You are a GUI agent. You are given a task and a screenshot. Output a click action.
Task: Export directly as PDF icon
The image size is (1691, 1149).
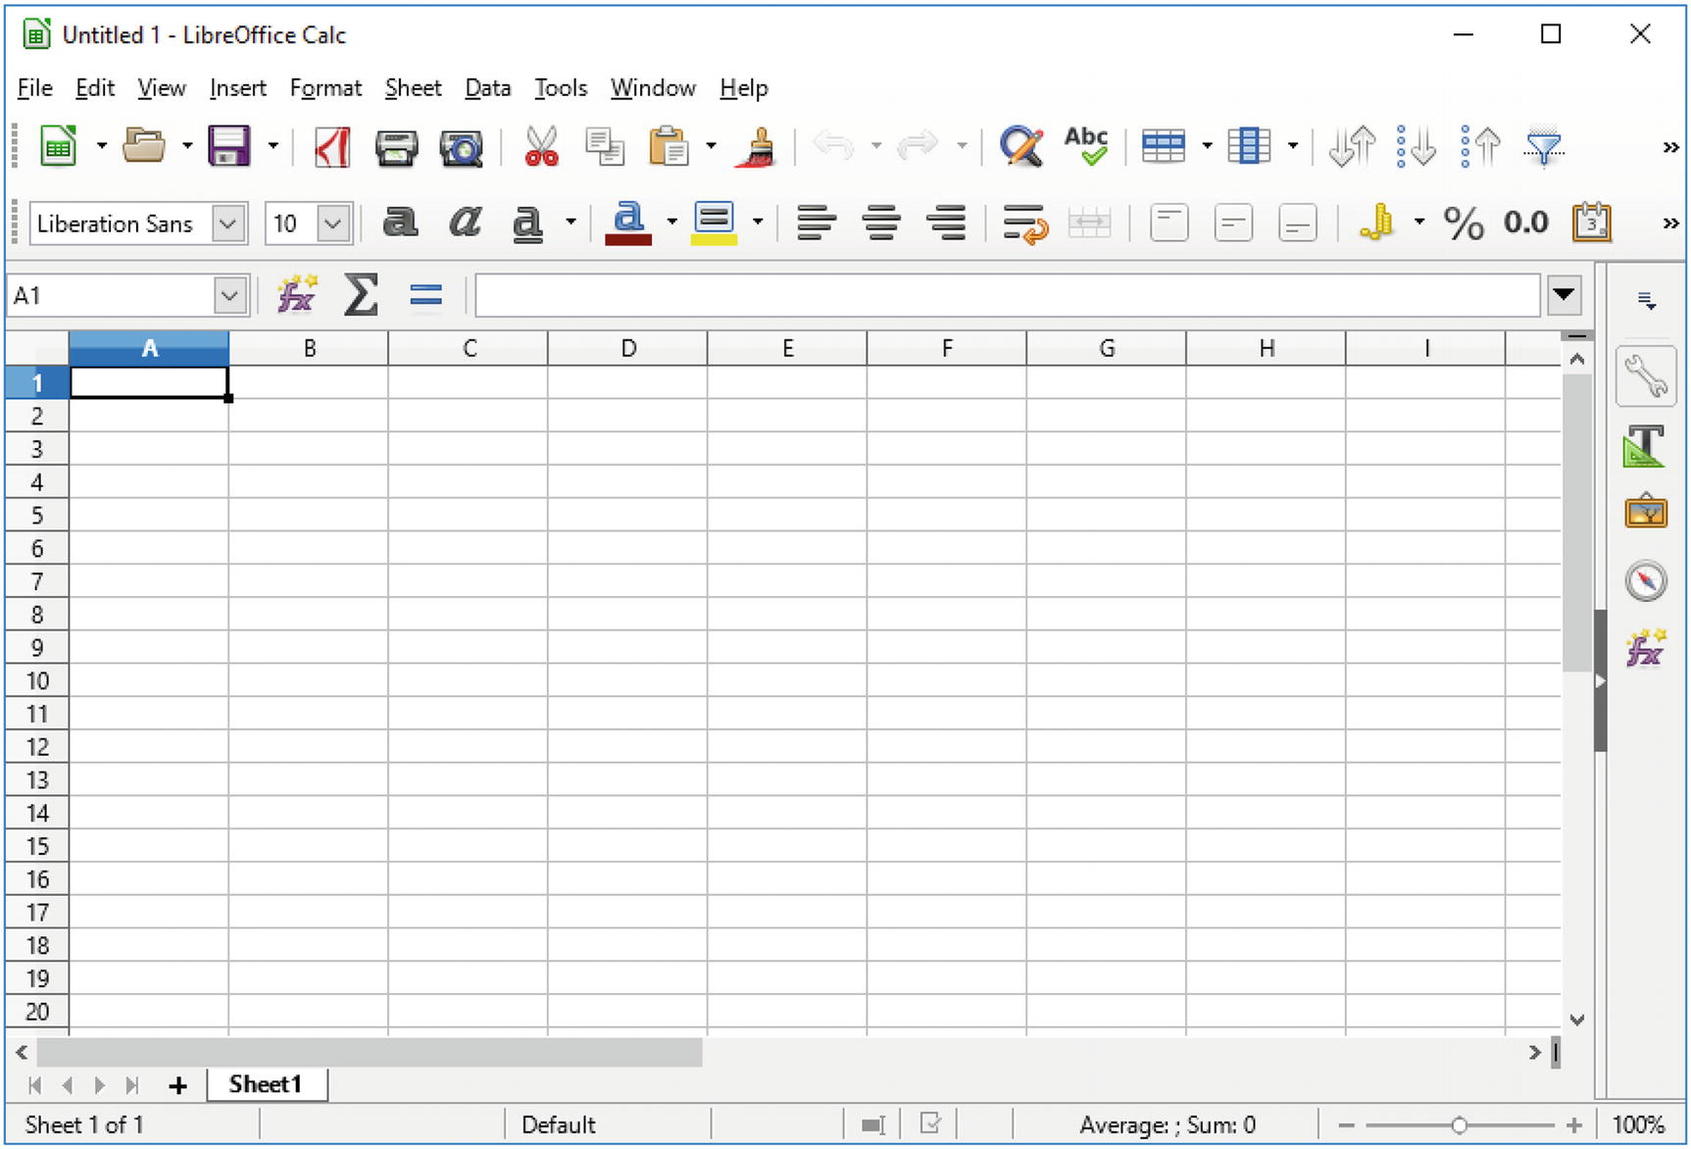332,147
